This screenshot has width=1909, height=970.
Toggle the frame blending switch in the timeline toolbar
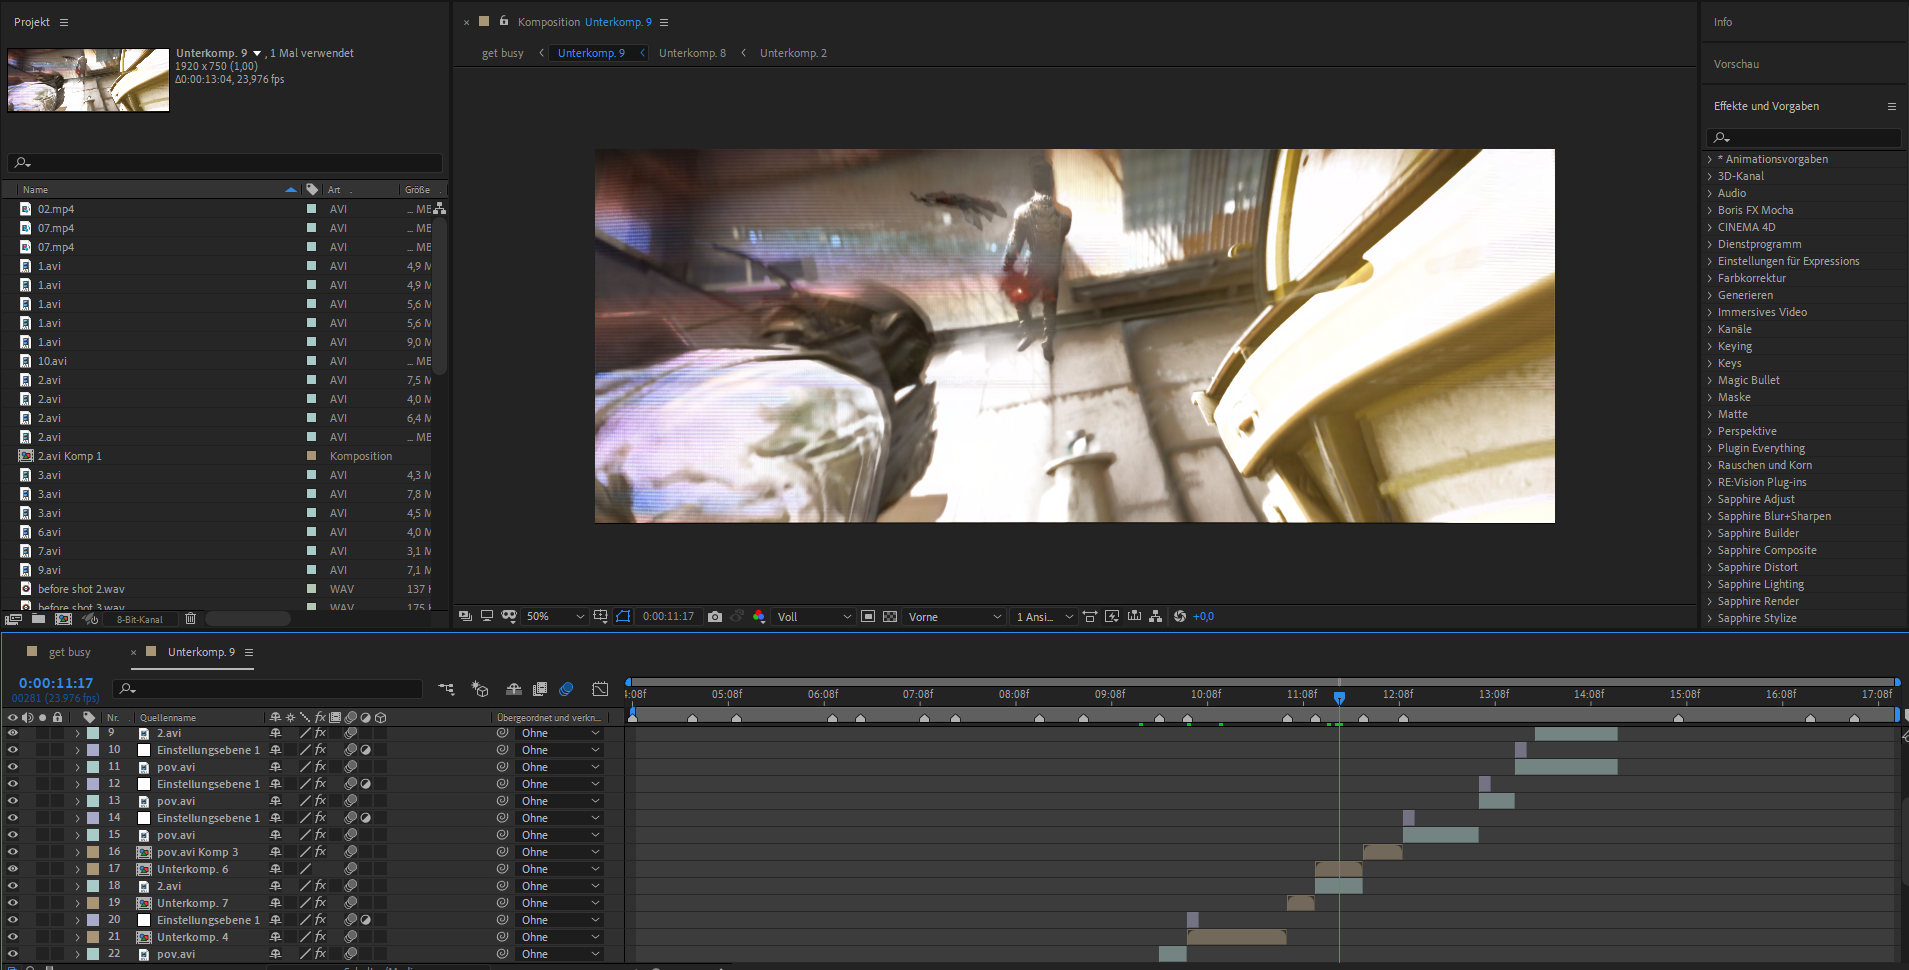[x=540, y=689]
